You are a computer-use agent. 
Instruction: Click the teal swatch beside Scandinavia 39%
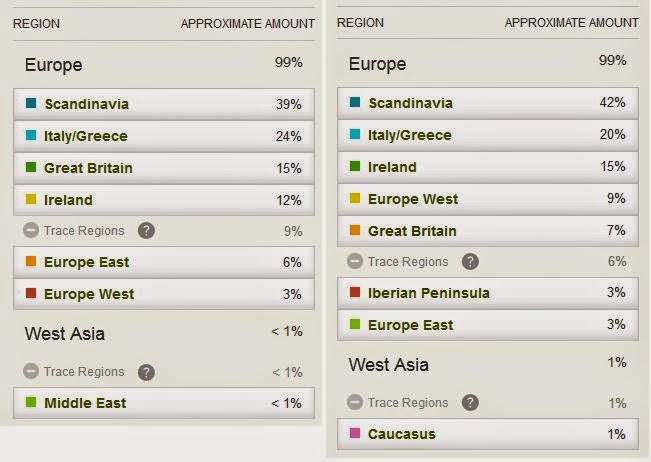31,104
